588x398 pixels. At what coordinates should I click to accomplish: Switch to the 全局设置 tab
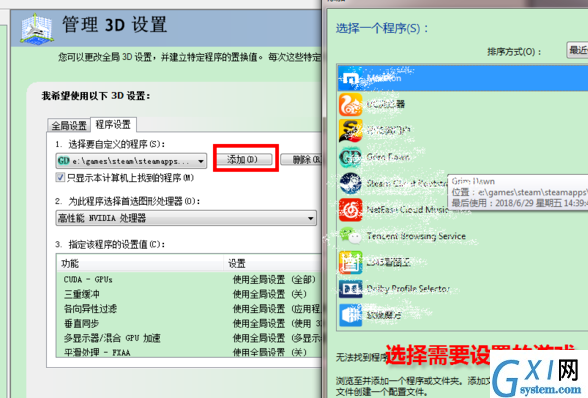69,125
